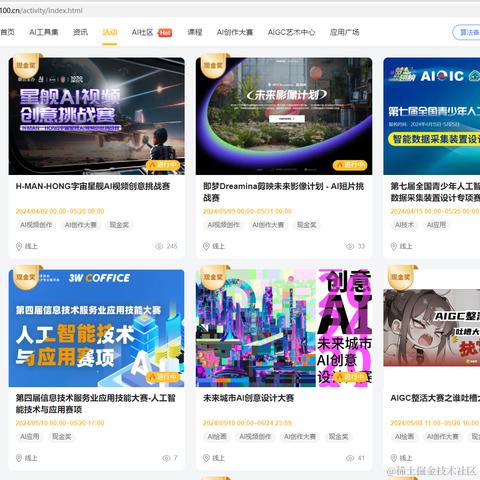Viewport: 480px width, 480px height.
Task: Click the AI技术 tag on the 第七届 card
Action: (404, 225)
